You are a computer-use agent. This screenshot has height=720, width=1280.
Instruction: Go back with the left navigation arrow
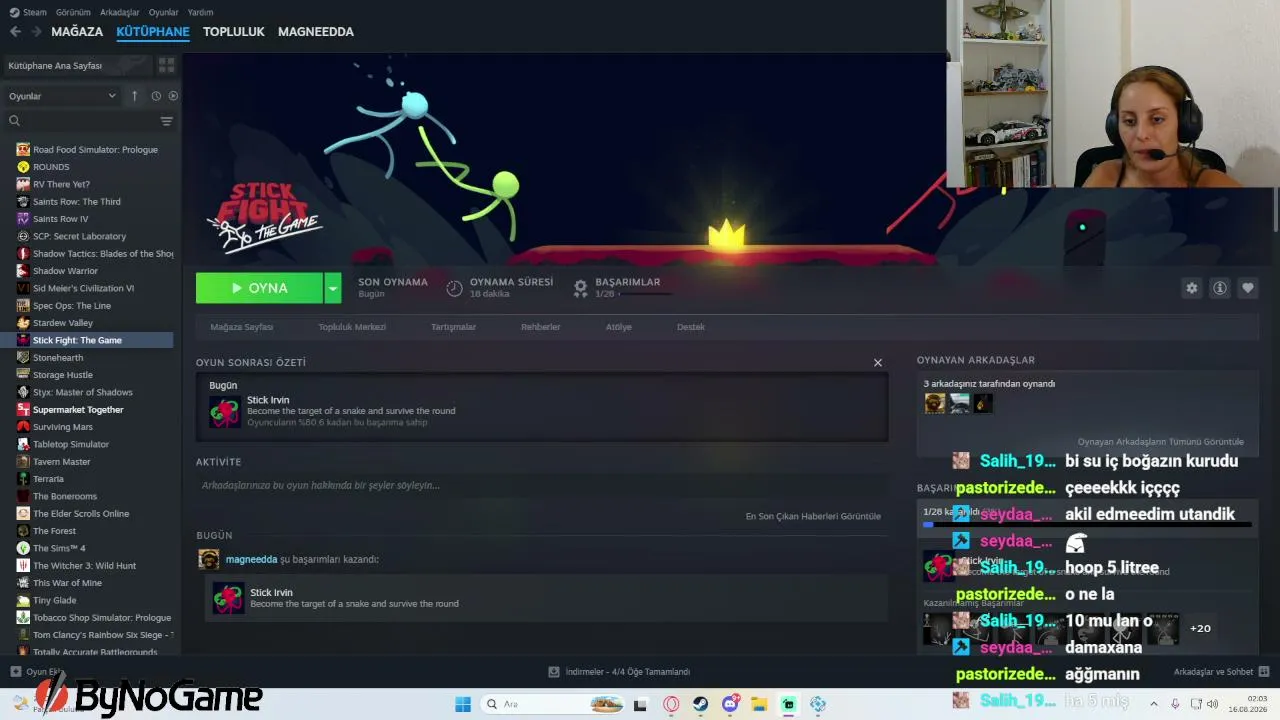(15, 32)
